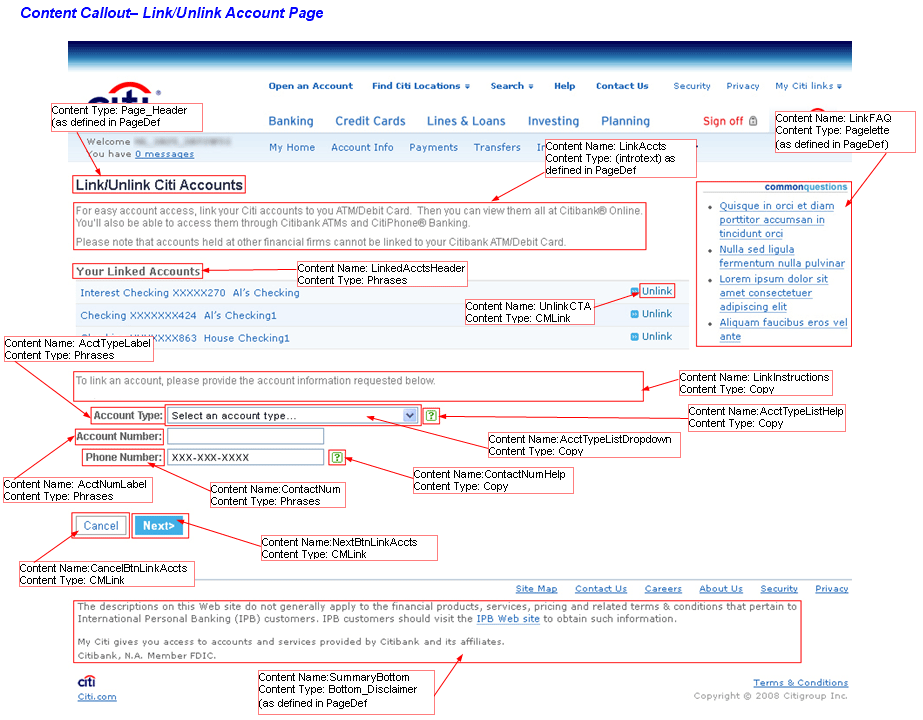Click the Unlink icon for House Checking1
Image resolution: width=923 pixels, height=720 pixels.
pos(635,337)
